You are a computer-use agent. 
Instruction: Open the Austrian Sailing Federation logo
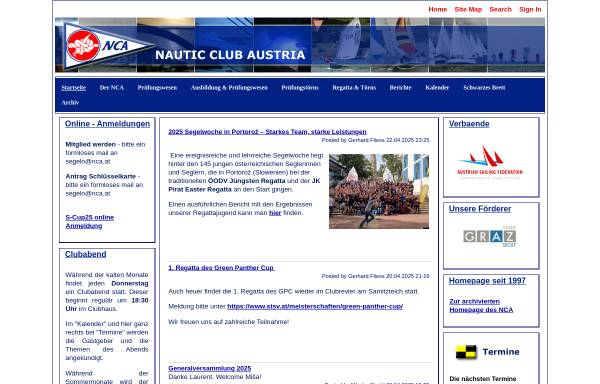click(x=490, y=162)
